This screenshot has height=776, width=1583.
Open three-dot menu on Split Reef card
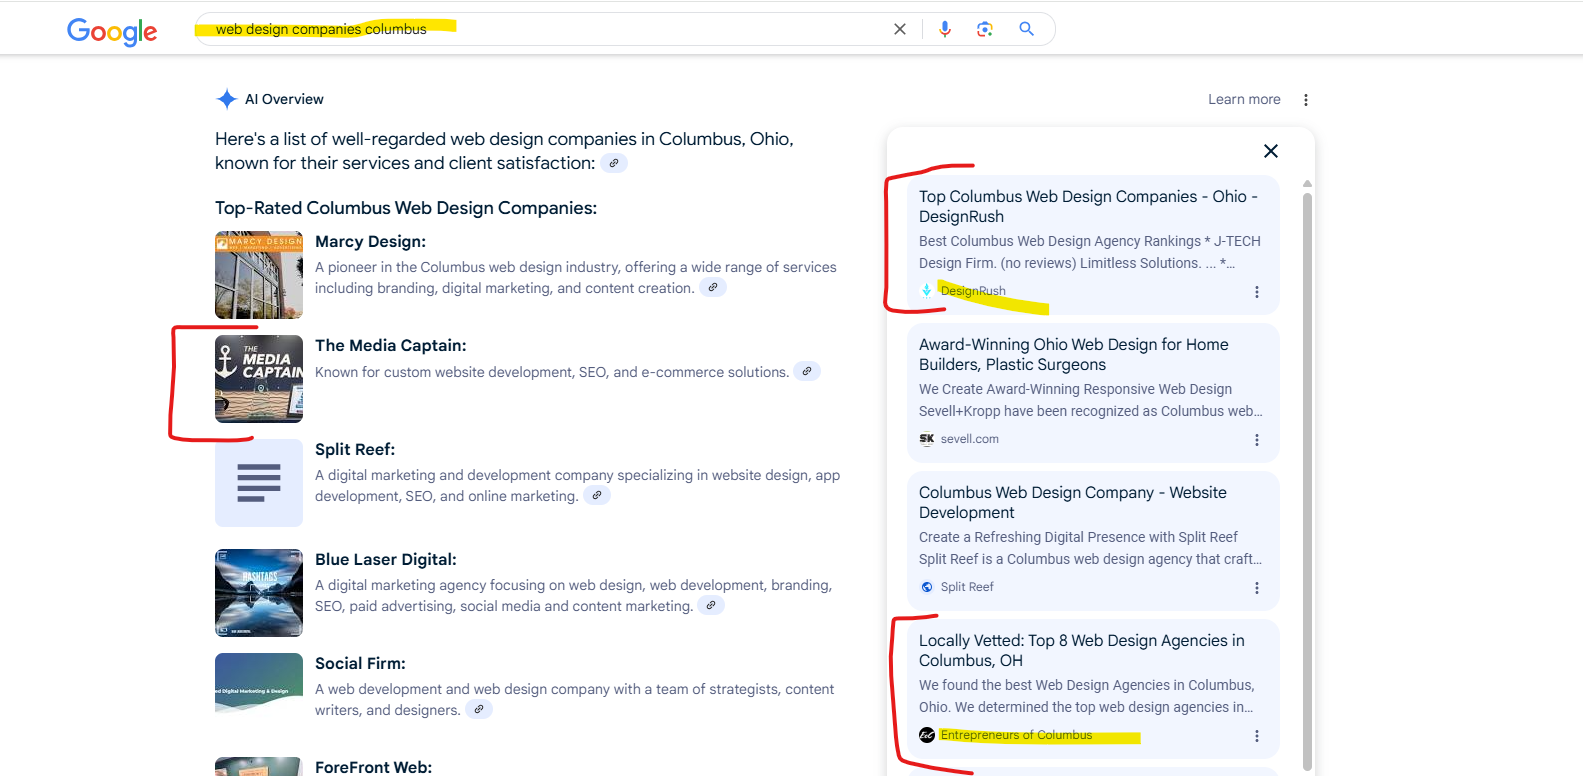tap(1257, 588)
